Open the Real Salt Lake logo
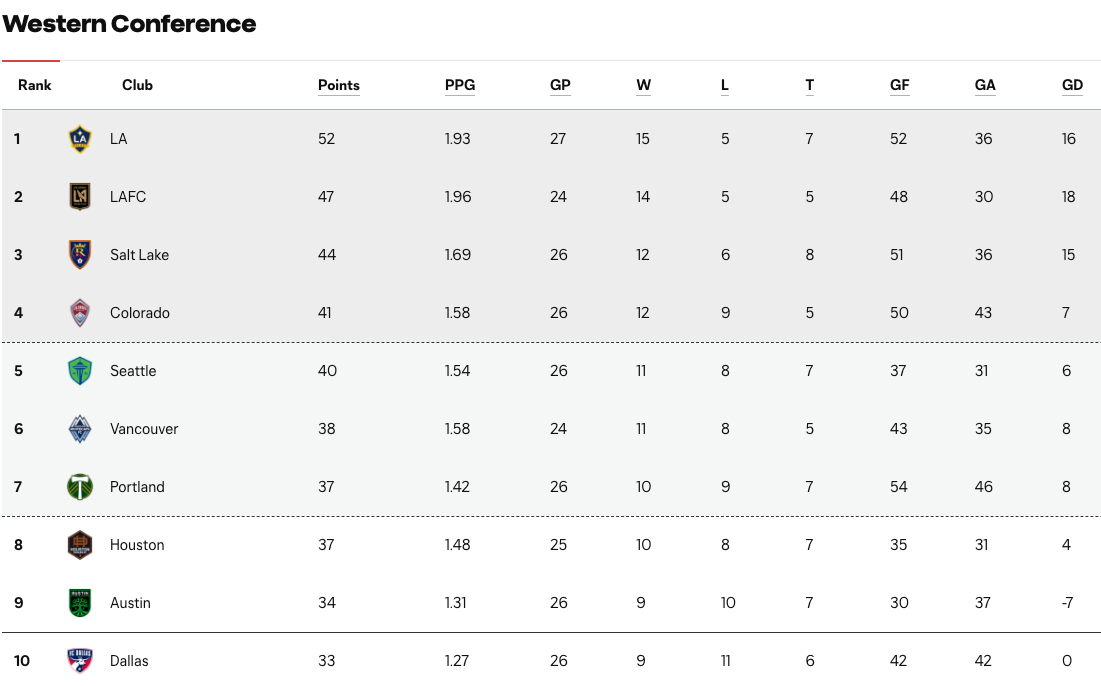 coord(80,255)
